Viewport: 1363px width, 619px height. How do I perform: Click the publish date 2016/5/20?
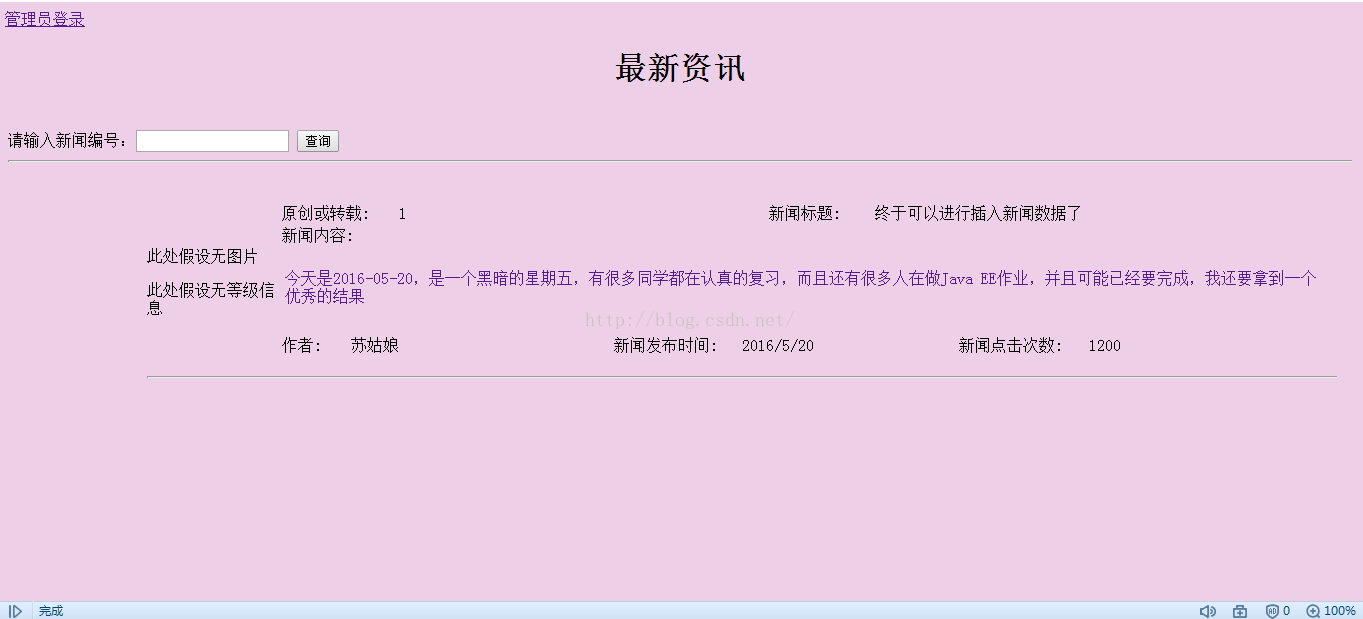tap(777, 345)
